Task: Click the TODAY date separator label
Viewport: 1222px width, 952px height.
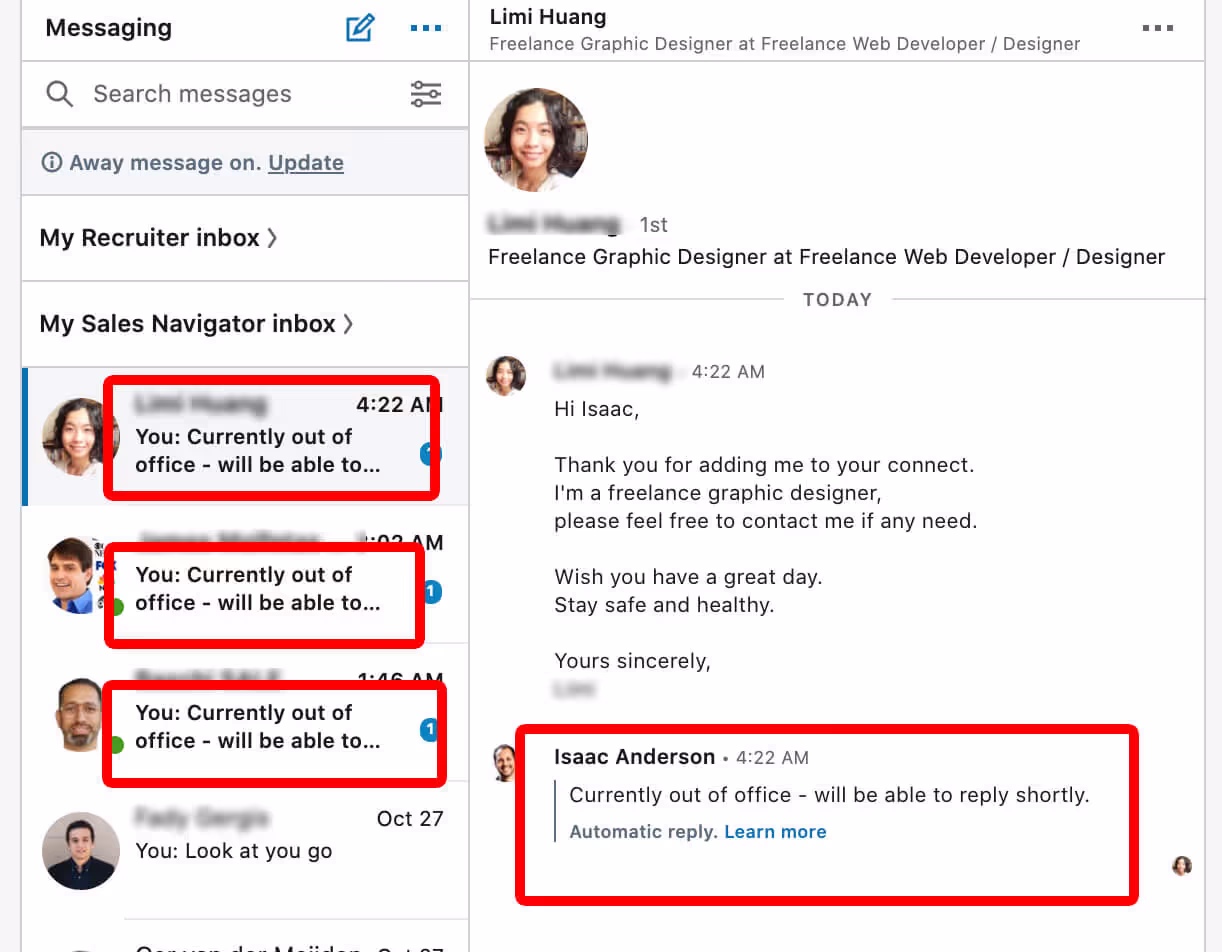Action: [838, 299]
